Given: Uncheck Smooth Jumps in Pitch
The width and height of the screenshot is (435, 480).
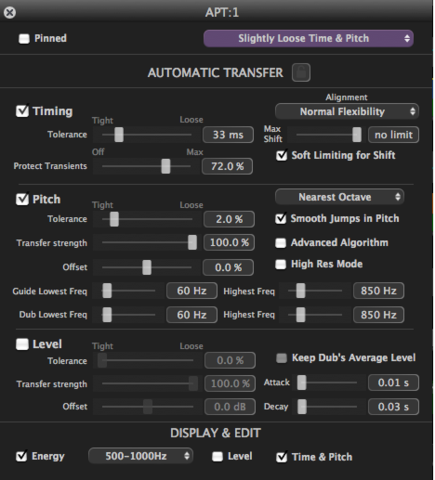Looking at the screenshot, I should tap(281, 219).
